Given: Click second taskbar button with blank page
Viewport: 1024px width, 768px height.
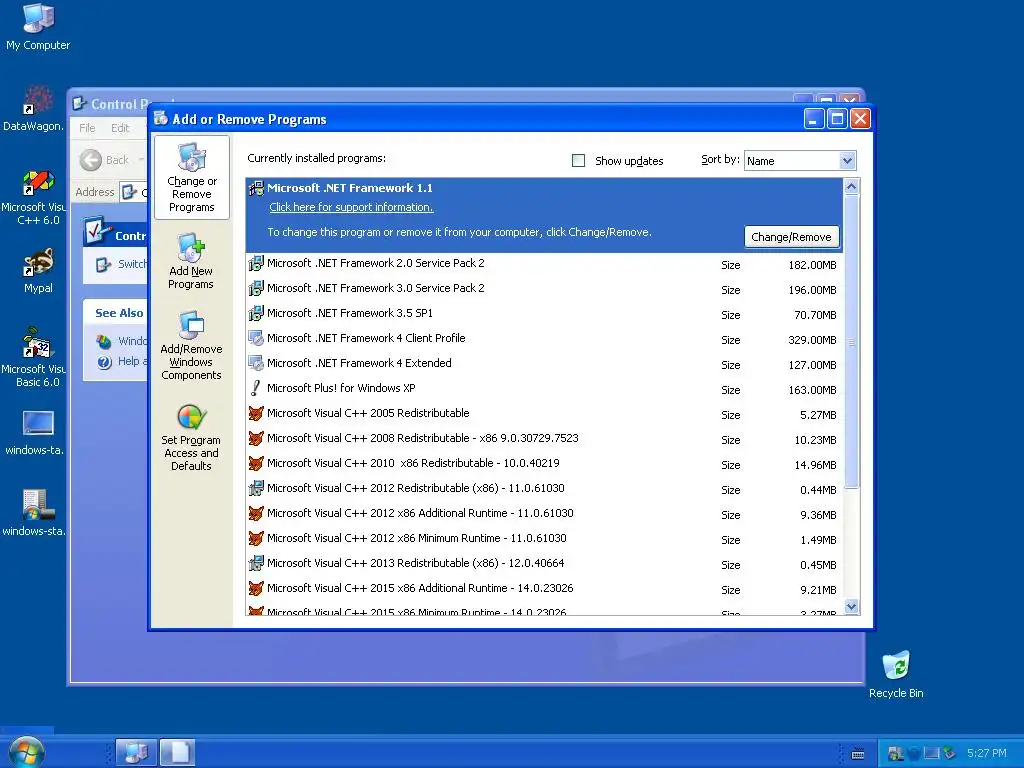Looking at the screenshot, I should [178, 752].
